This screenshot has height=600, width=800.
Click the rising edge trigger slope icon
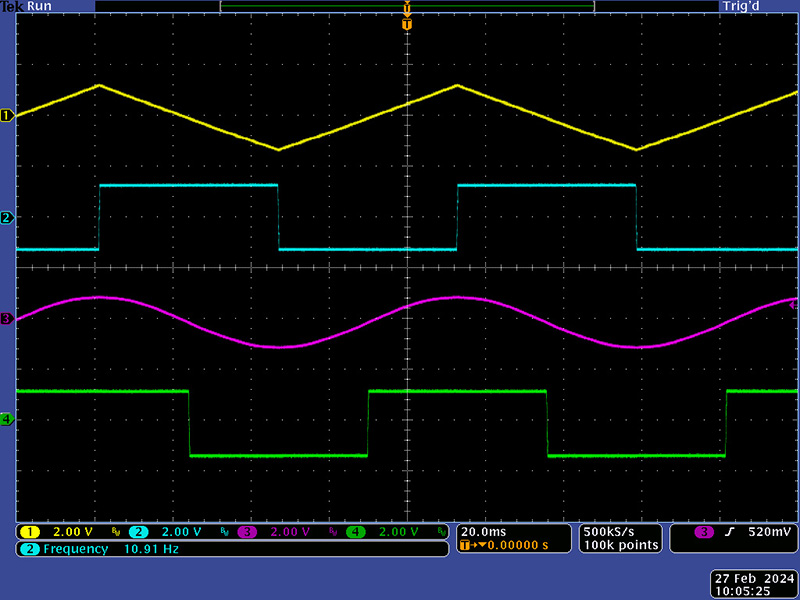tap(730, 533)
